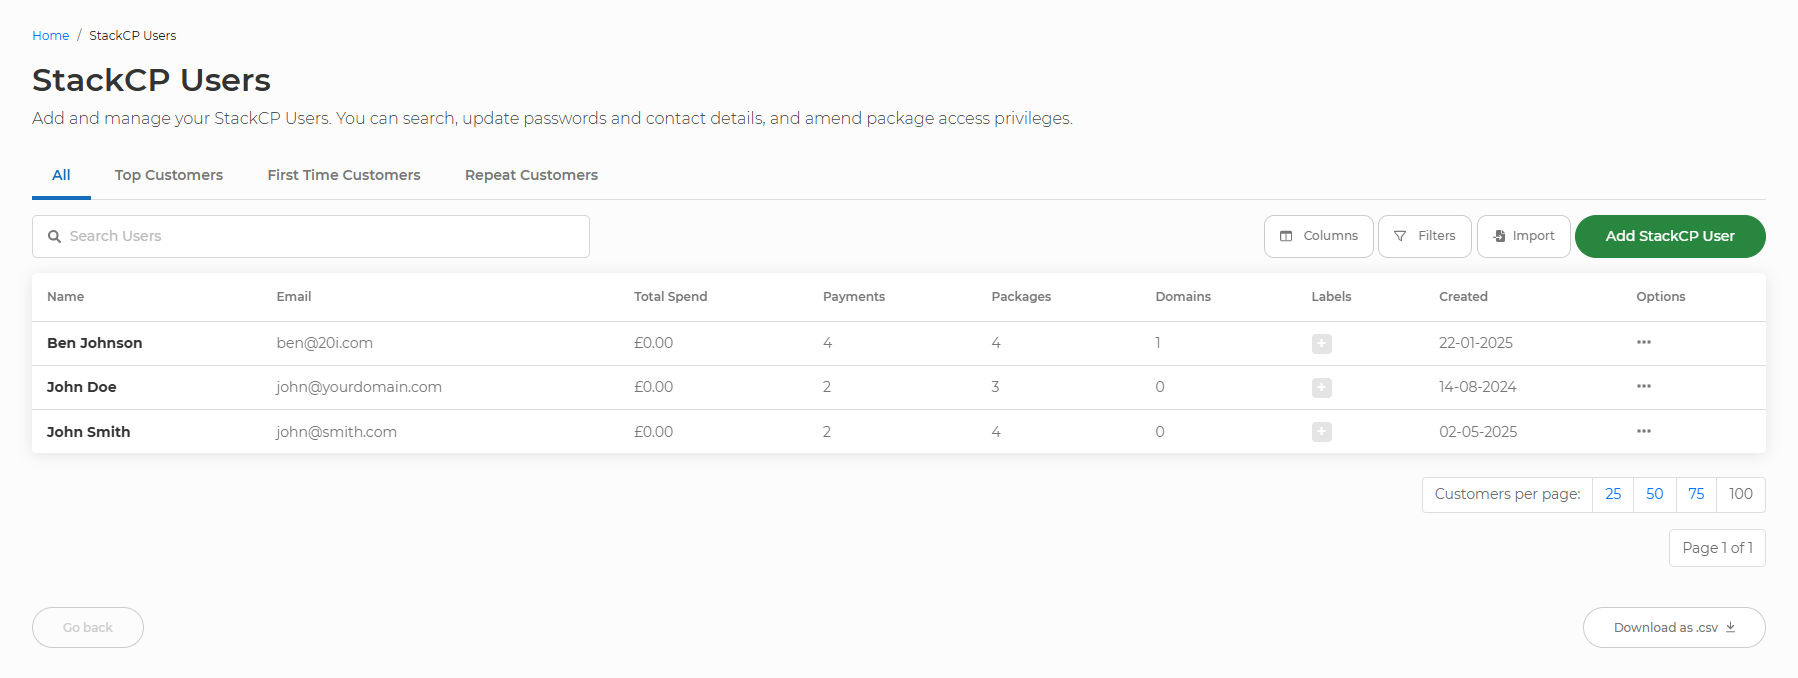The image size is (1798, 678).
Task: Click StackCP Users breadcrumb text
Action: coord(132,35)
